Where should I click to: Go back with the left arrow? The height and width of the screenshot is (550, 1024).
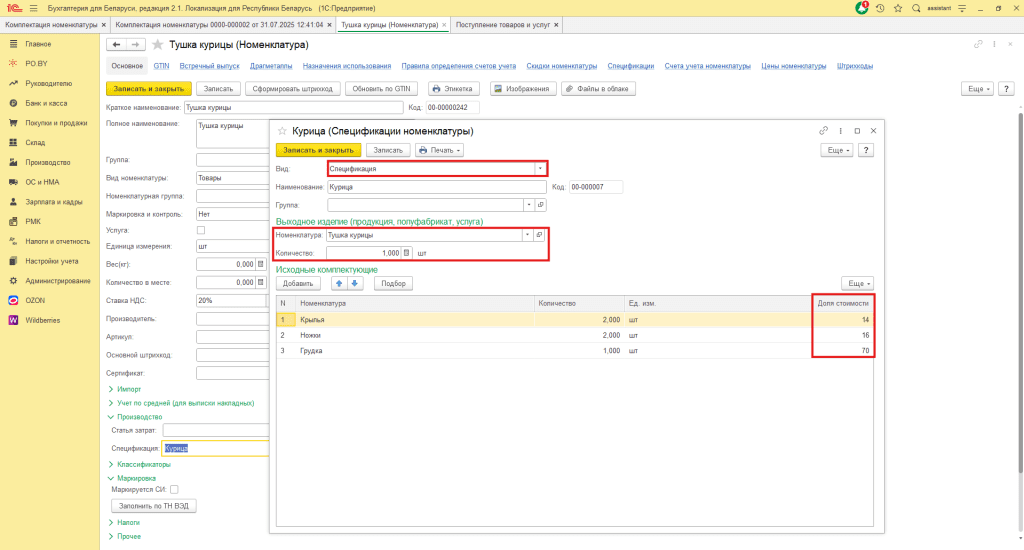coord(116,44)
